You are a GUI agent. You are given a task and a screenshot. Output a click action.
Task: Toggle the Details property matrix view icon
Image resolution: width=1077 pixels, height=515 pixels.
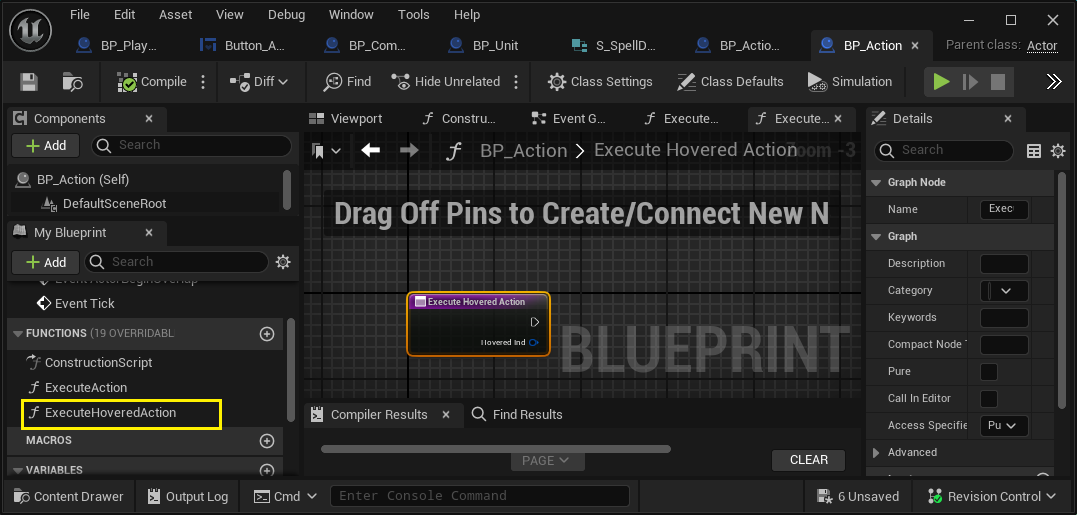[1034, 151]
